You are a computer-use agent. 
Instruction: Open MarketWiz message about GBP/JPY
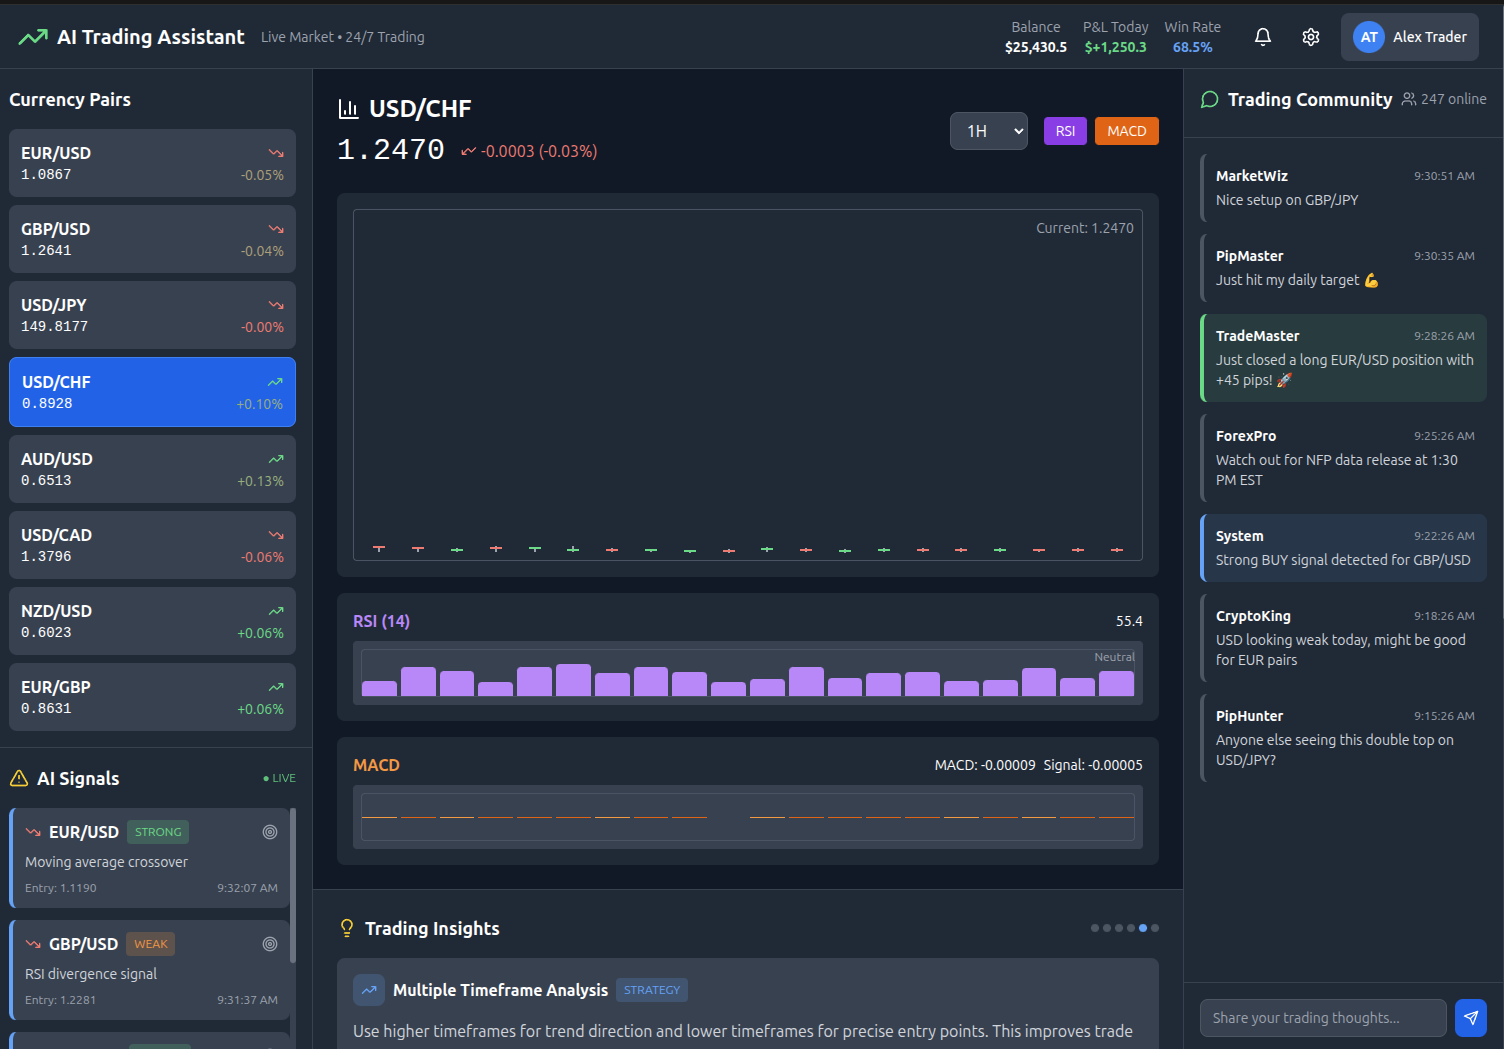click(x=1343, y=188)
